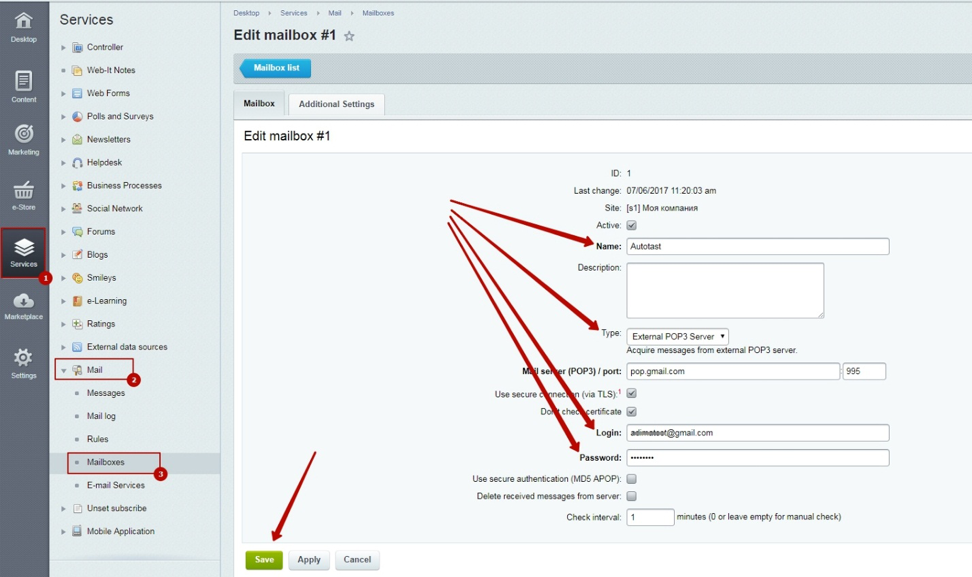972x577 pixels.
Task: Click the Mail icon in tree
Action: pos(77,370)
